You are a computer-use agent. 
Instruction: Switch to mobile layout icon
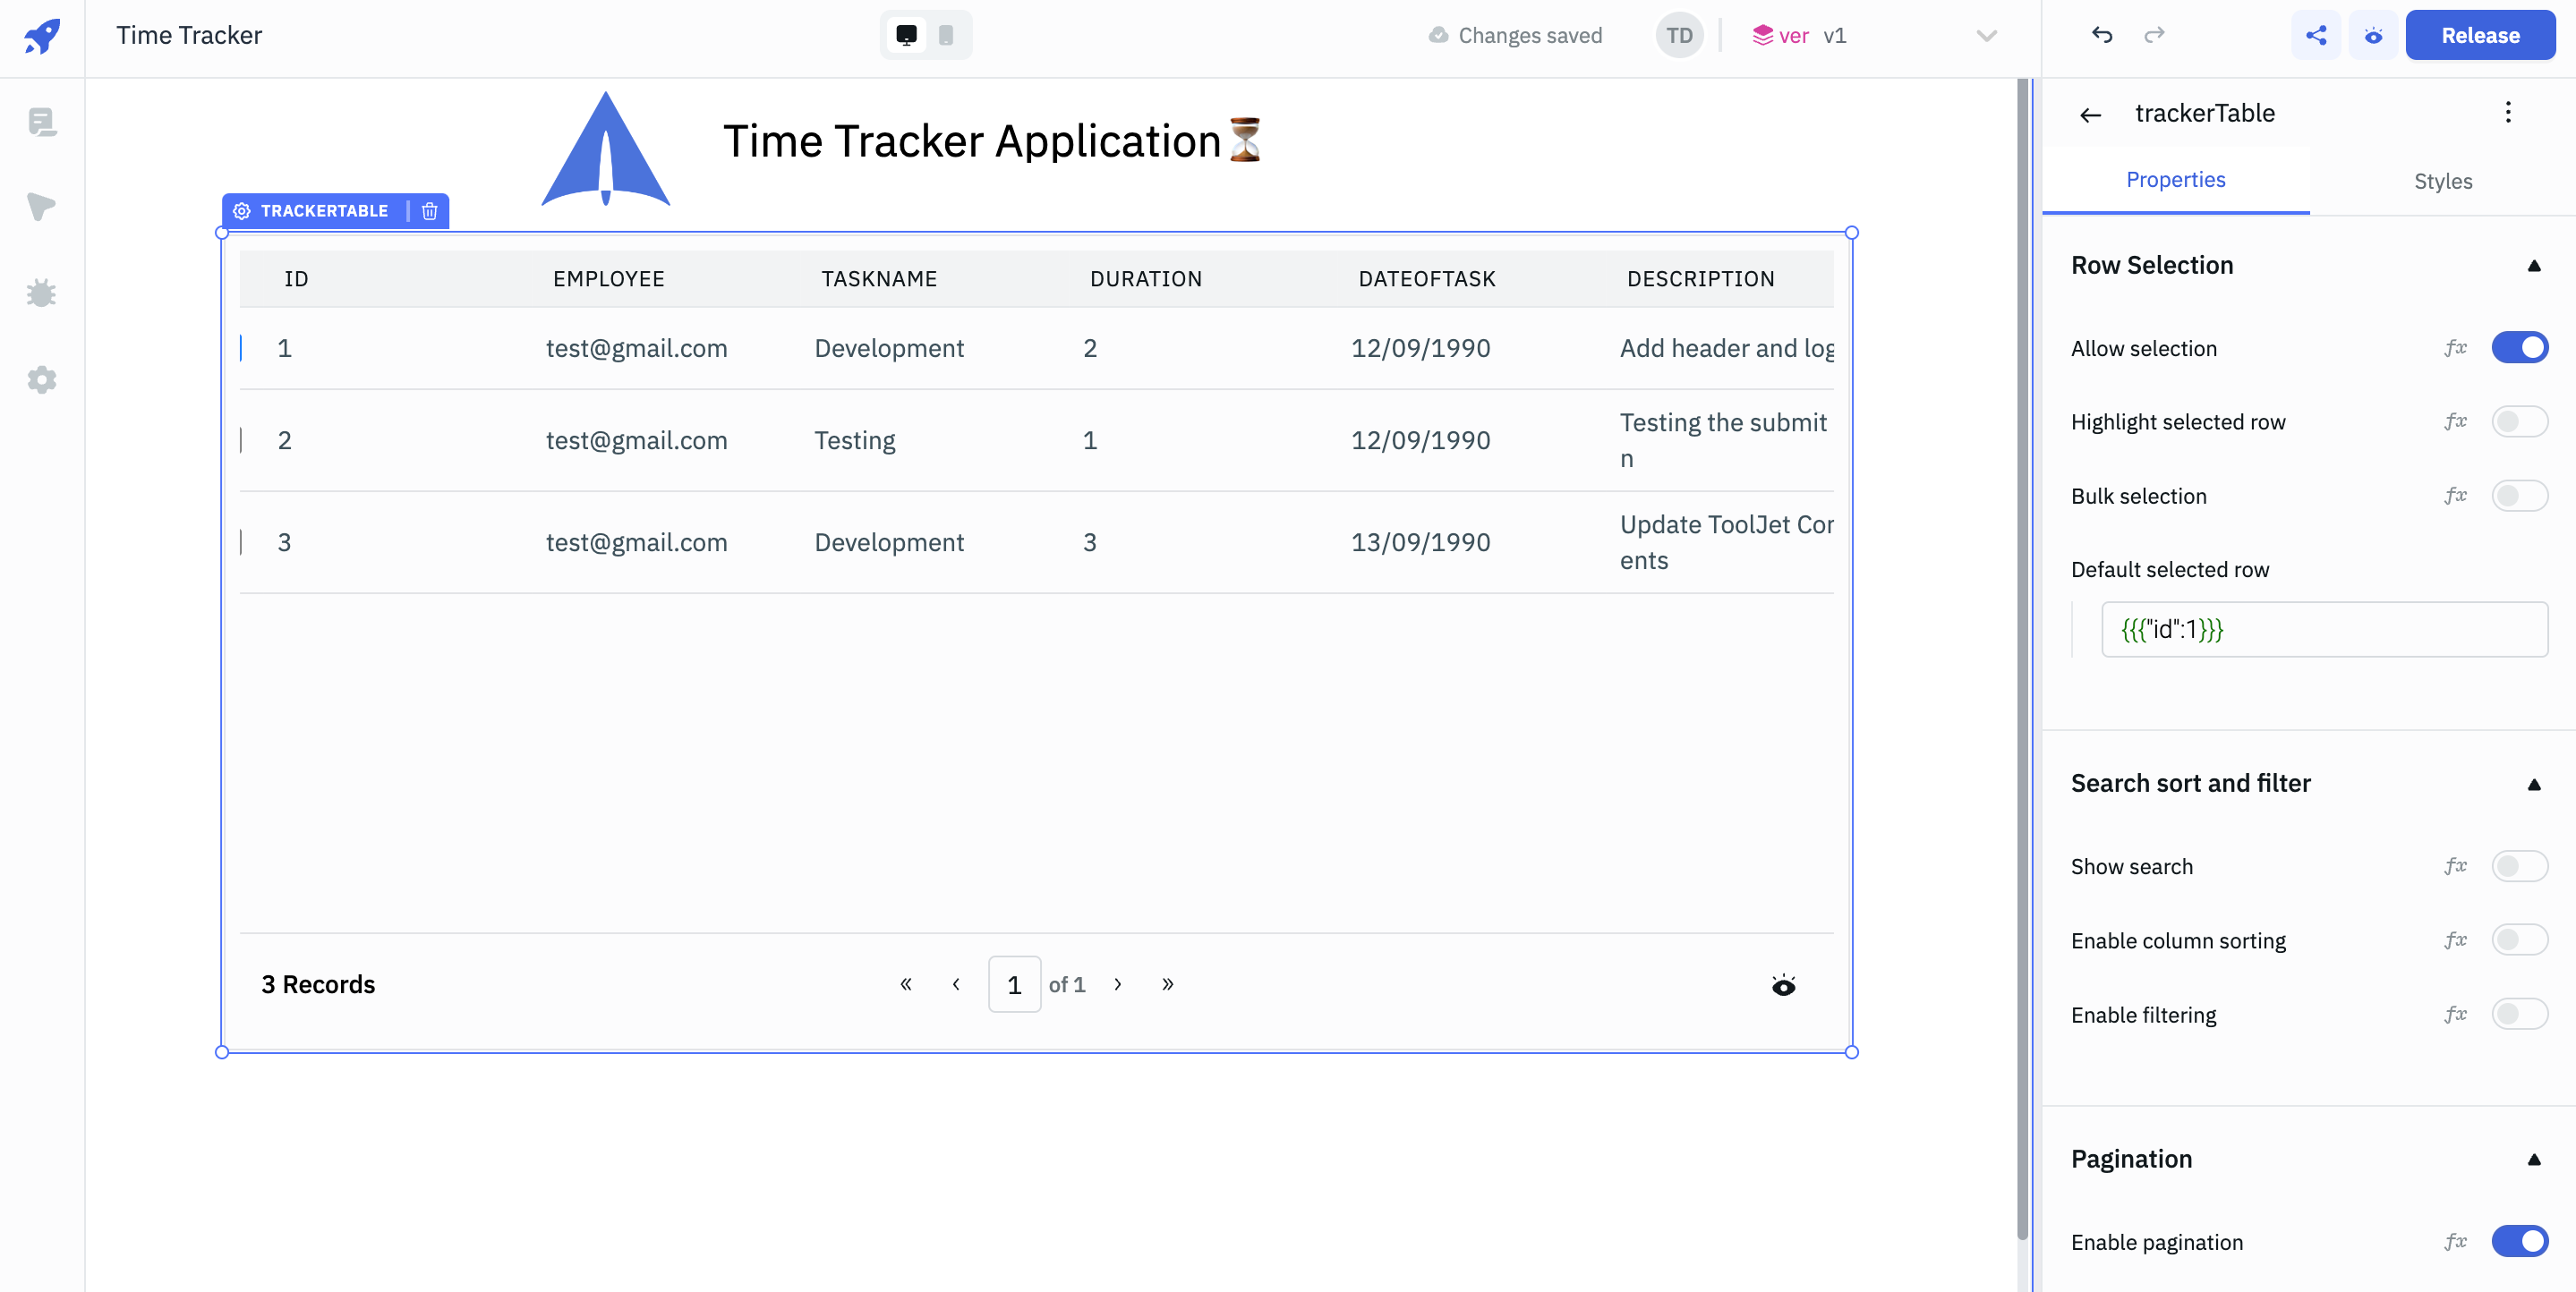[946, 36]
